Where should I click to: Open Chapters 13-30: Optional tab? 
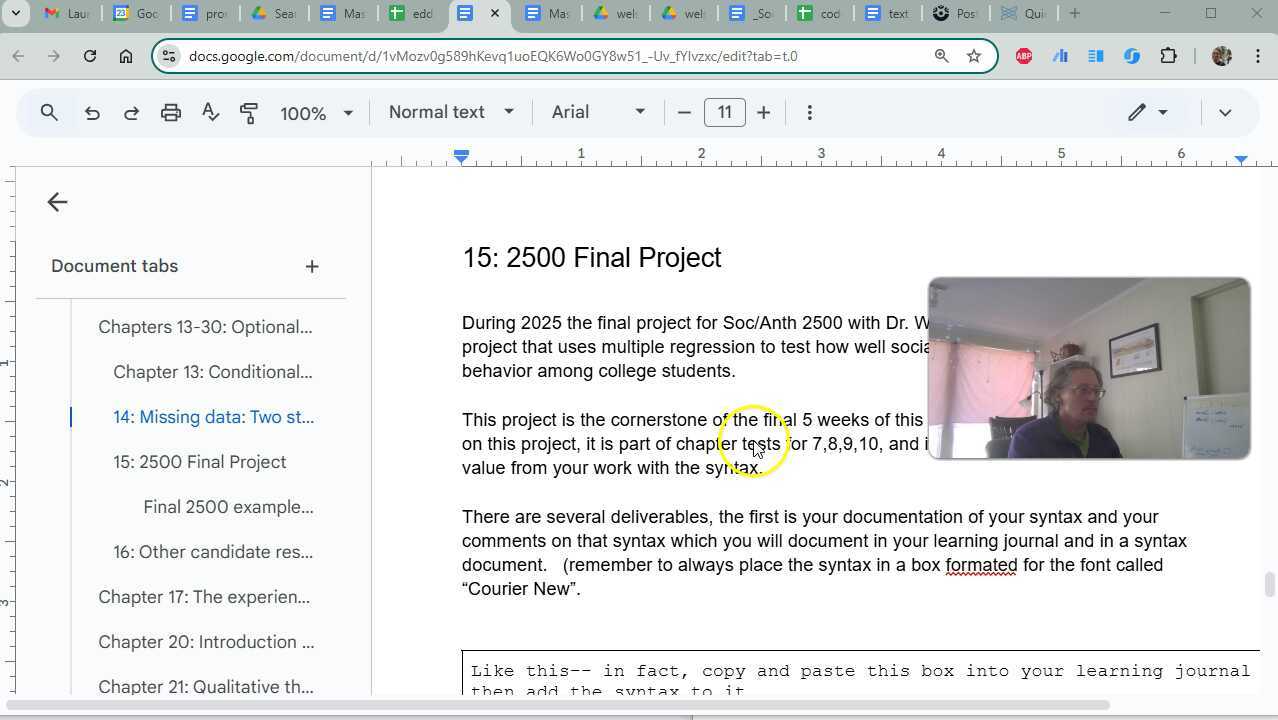click(x=205, y=327)
